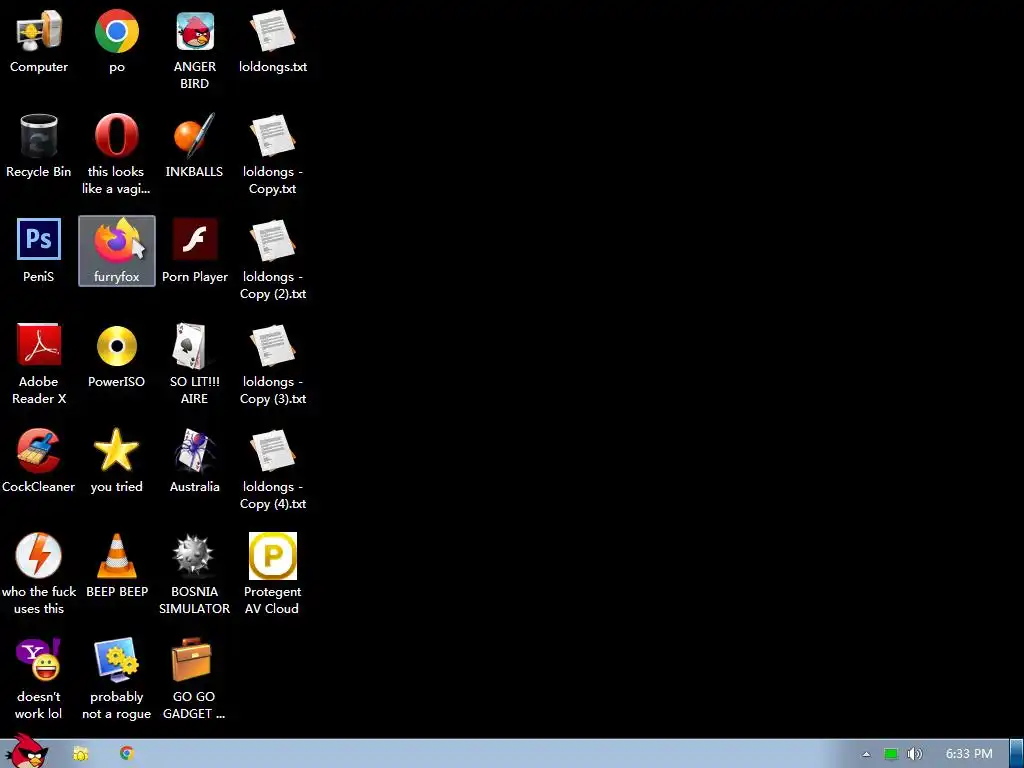Click the Show desktop button
The width and height of the screenshot is (1024, 768).
tap(1016, 754)
